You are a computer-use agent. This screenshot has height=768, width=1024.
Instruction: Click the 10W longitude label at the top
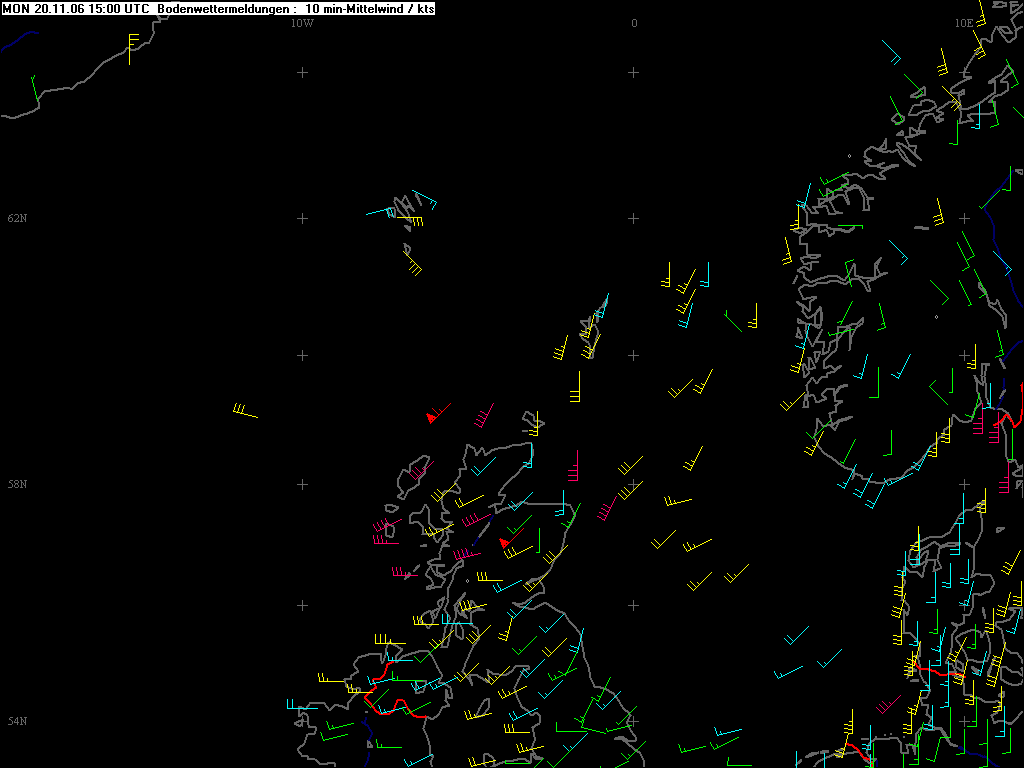pyautogui.click(x=302, y=23)
